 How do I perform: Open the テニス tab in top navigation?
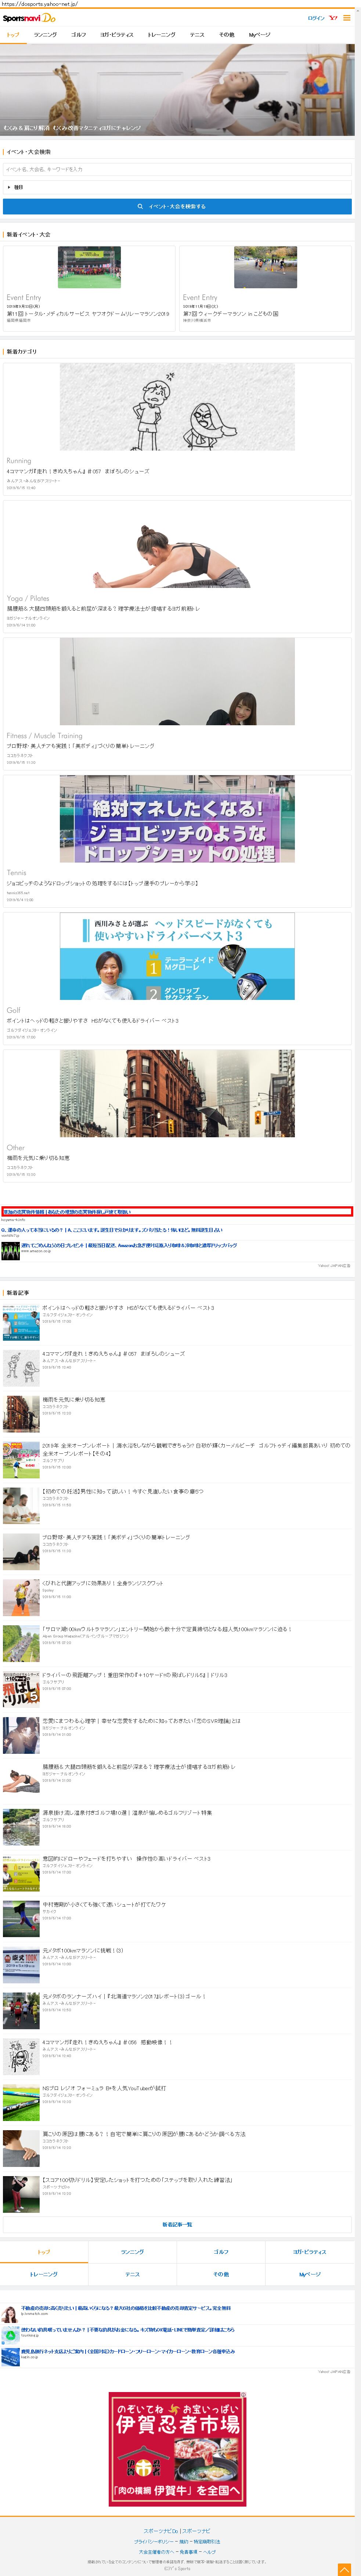[197, 35]
